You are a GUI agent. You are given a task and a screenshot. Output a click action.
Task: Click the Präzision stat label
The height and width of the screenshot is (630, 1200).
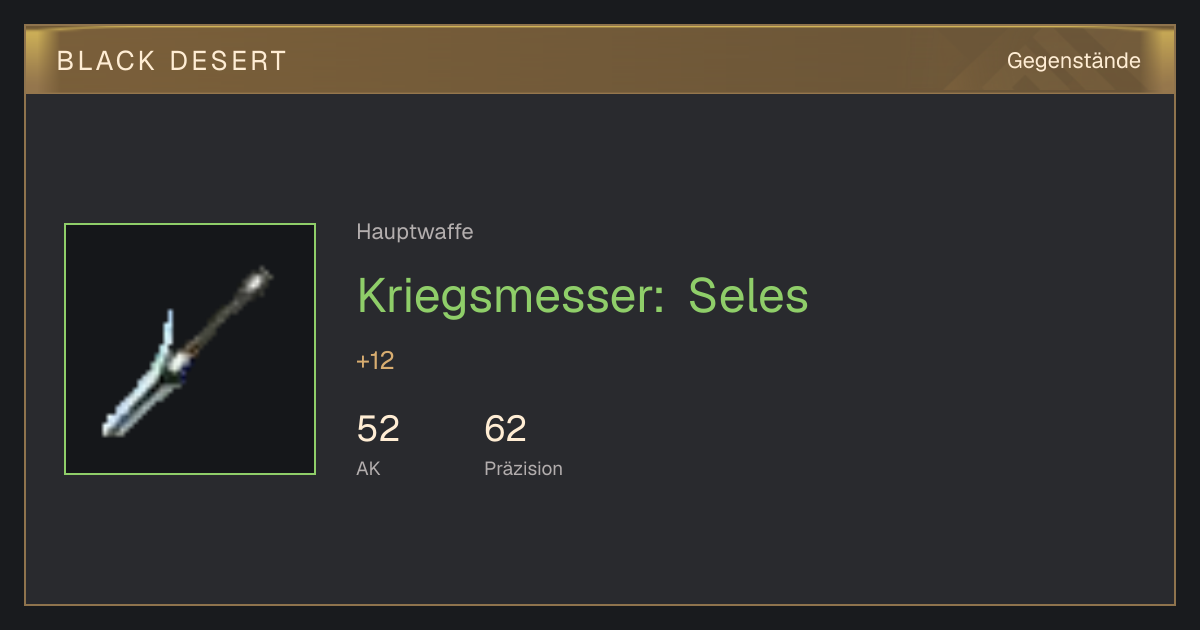coord(523,468)
